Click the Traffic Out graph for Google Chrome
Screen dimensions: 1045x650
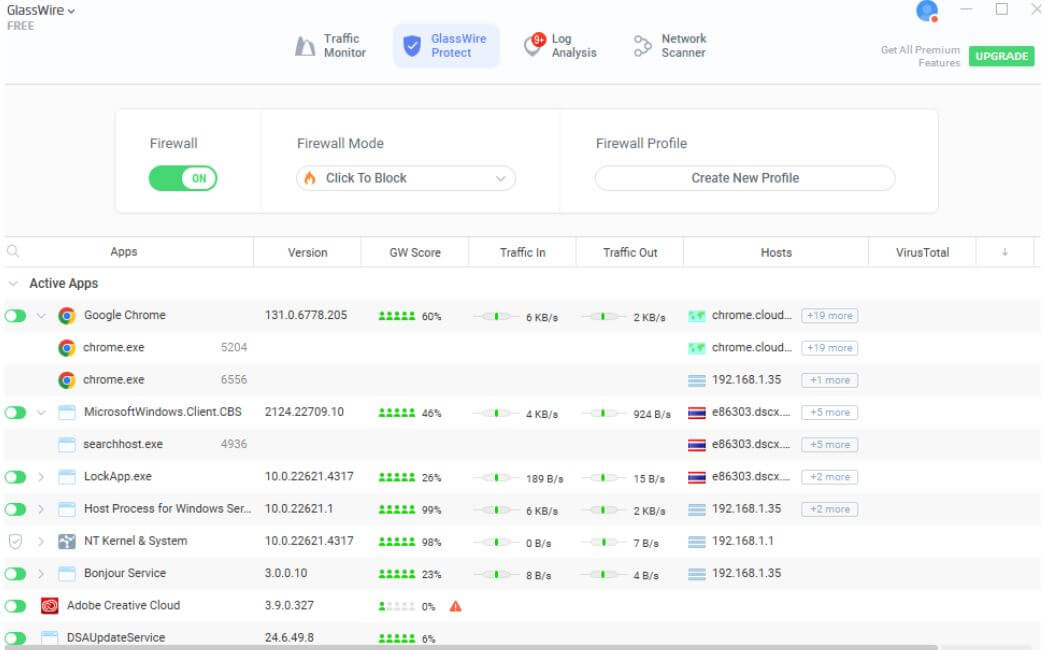click(603, 317)
